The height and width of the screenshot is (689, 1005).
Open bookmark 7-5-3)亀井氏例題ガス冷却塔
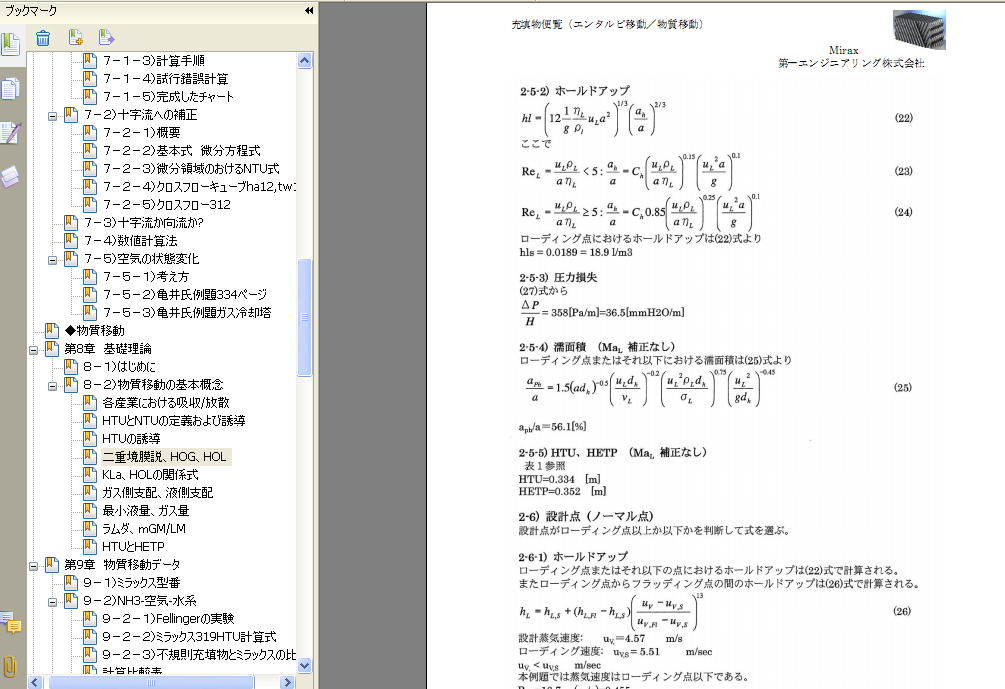[187, 312]
